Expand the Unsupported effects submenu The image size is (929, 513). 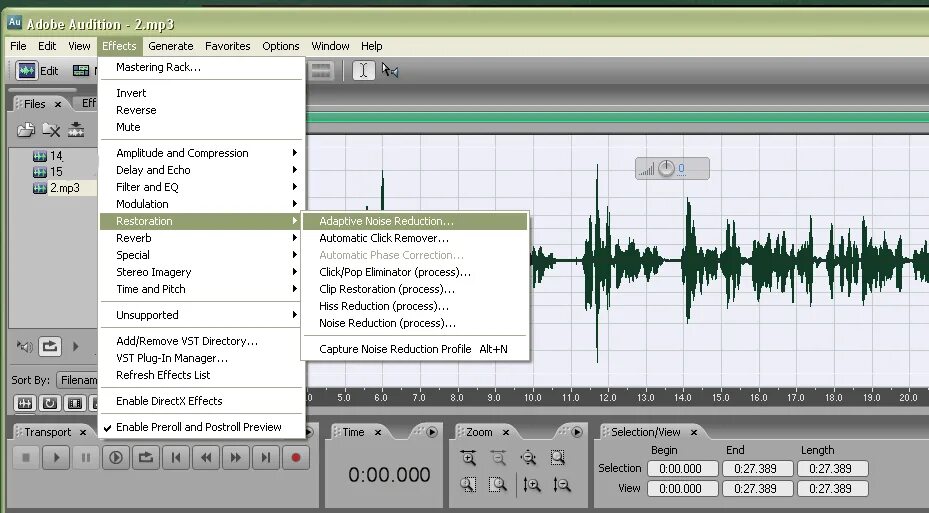(201, 315)
